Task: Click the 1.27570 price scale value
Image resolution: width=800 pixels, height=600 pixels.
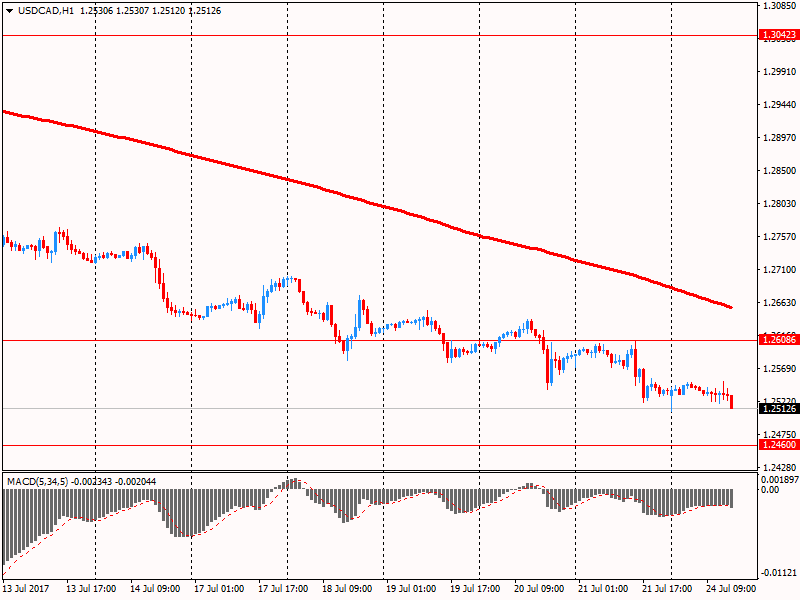Action: tap(779, 237)
